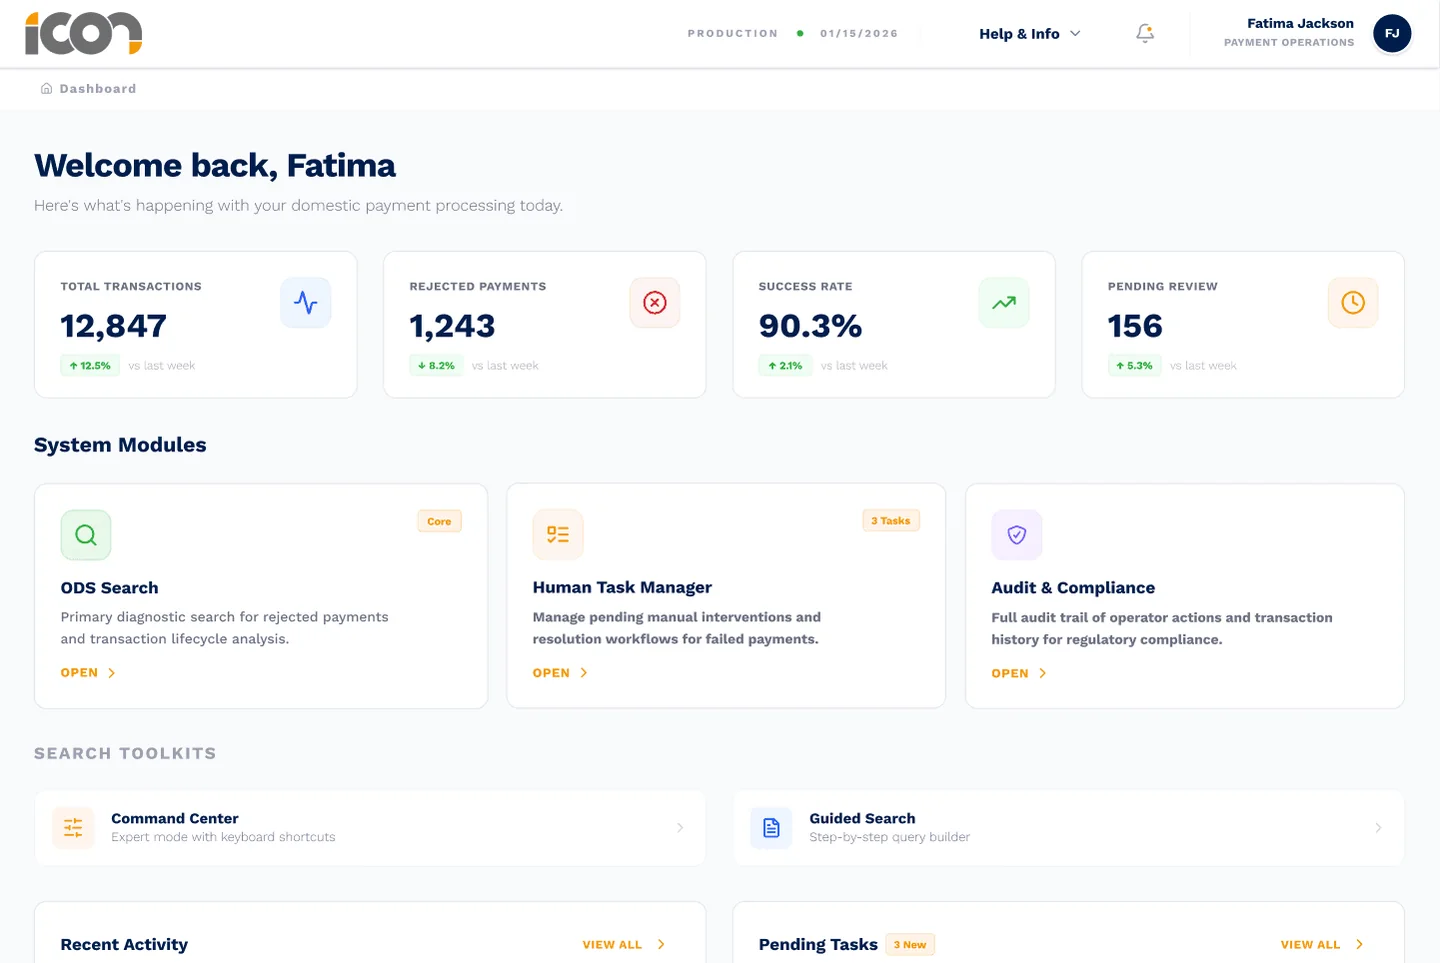Screen dimensions: 1440x963
Task: Click the arrow next to Audit & Compliance OPEN
Action: coord(1043,673)
